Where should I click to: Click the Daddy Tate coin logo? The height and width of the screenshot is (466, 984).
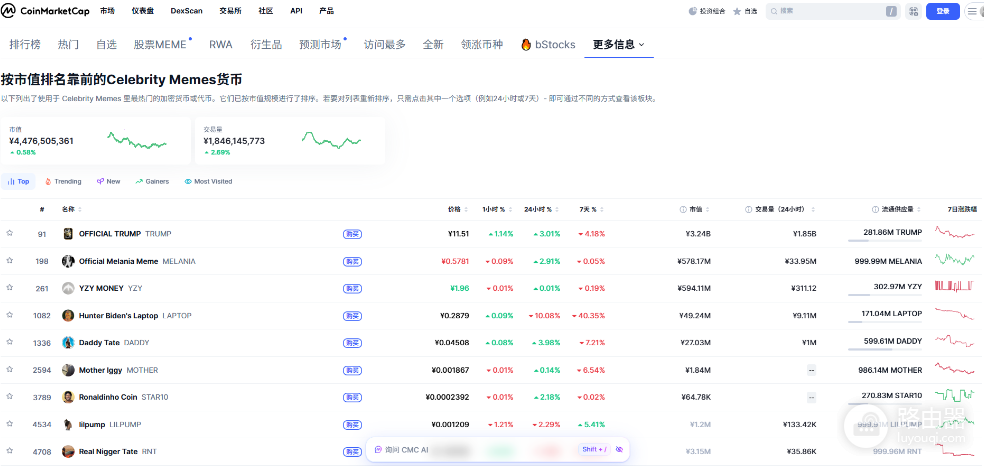click(68, 342)
